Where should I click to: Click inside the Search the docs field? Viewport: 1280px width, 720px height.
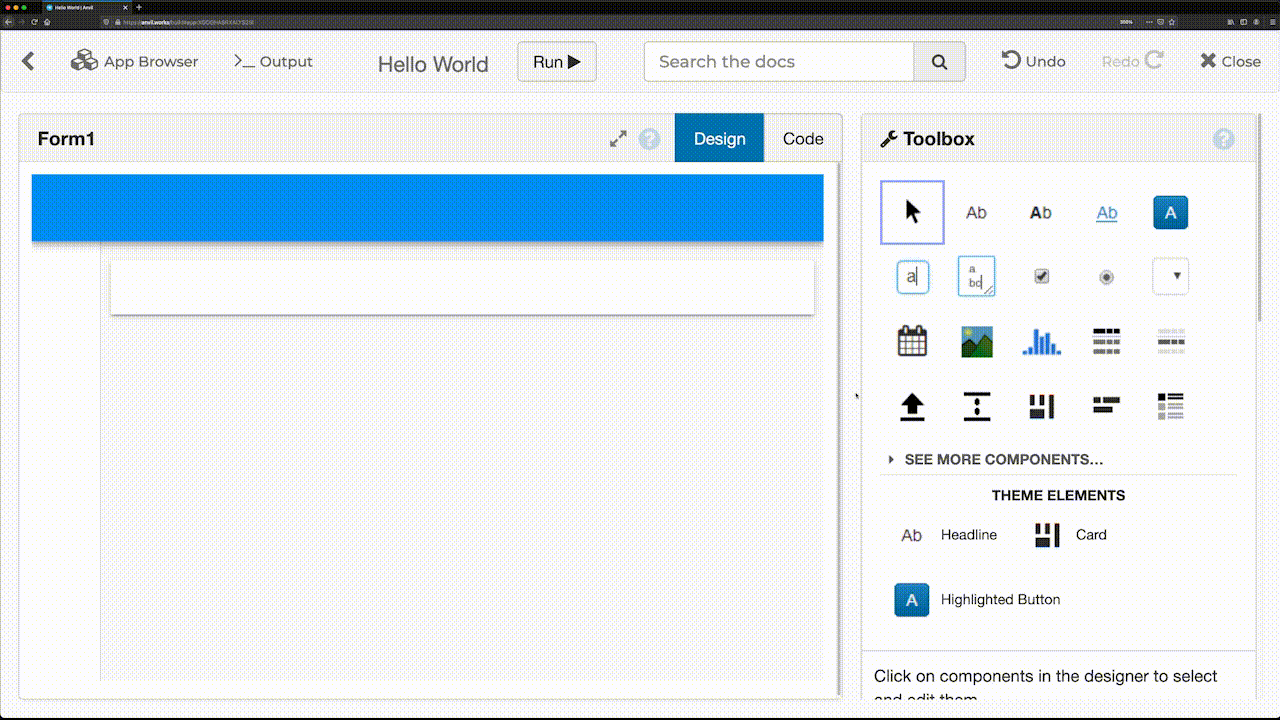click(x=778, y=61)
